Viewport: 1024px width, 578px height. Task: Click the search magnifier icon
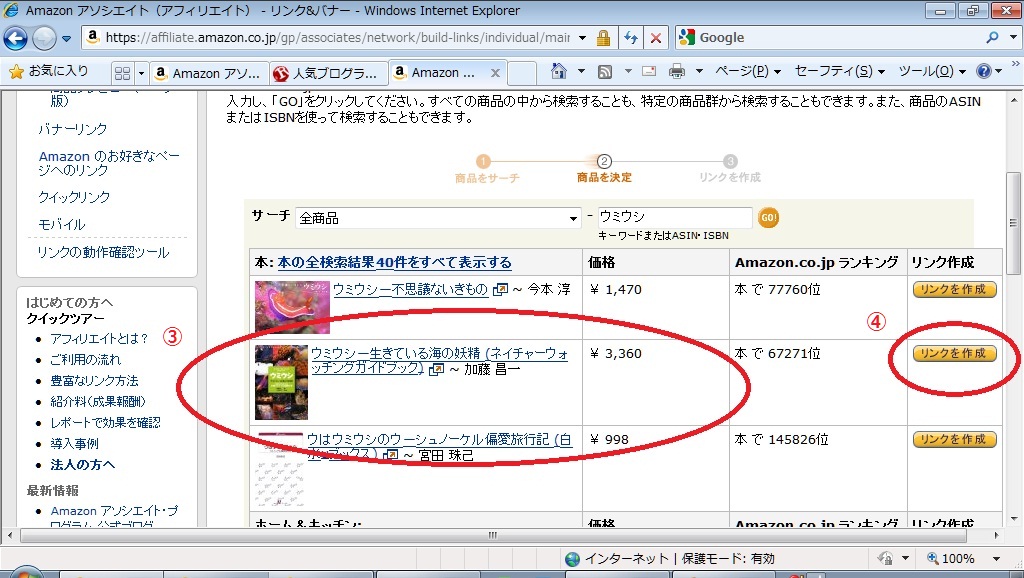(993, 37)
